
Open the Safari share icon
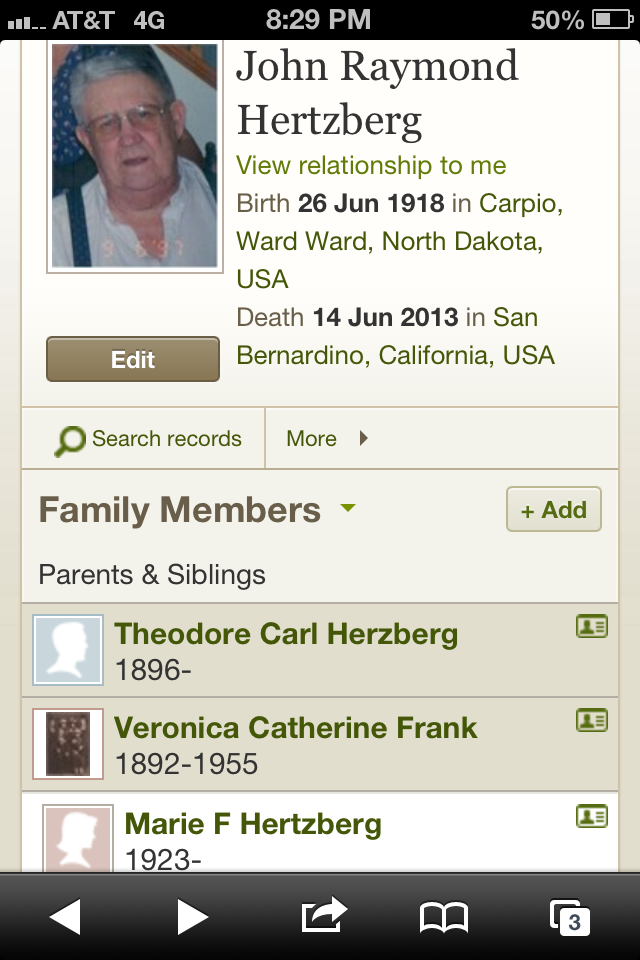click(x=320, y=915)
